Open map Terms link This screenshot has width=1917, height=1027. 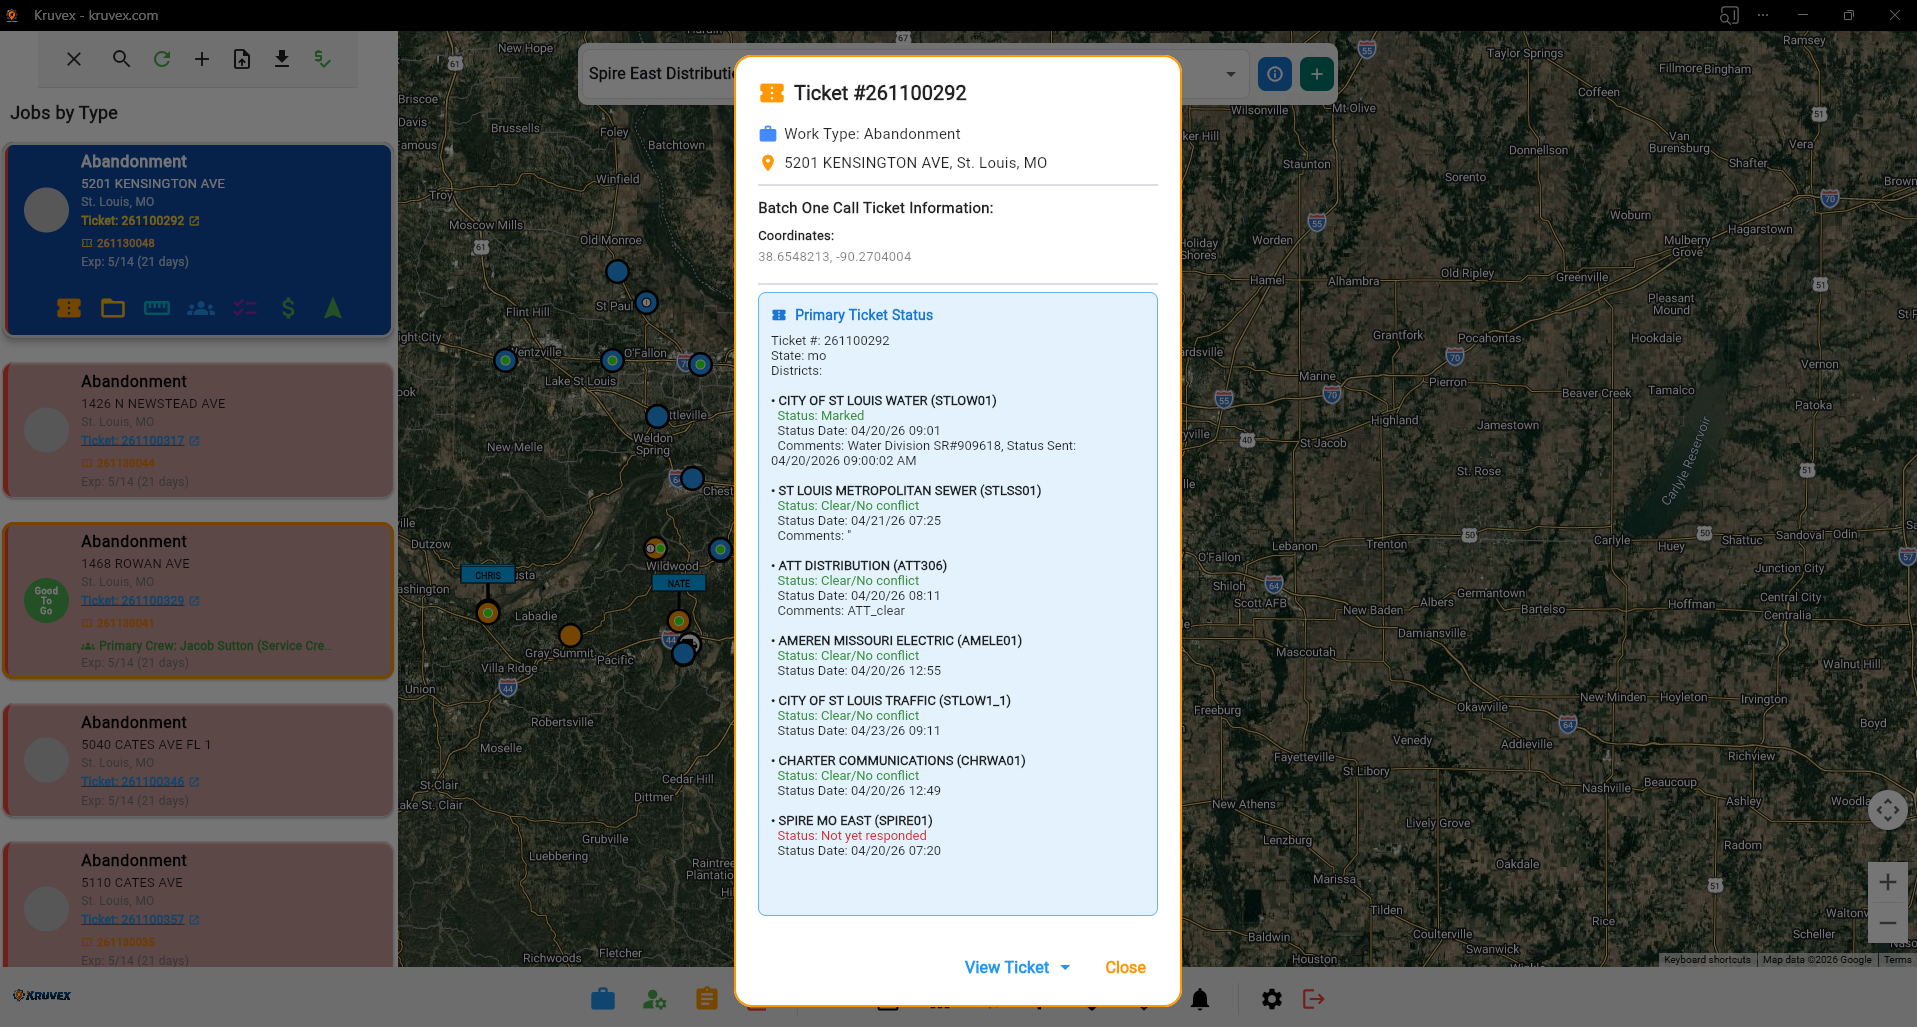[1897, 960]
